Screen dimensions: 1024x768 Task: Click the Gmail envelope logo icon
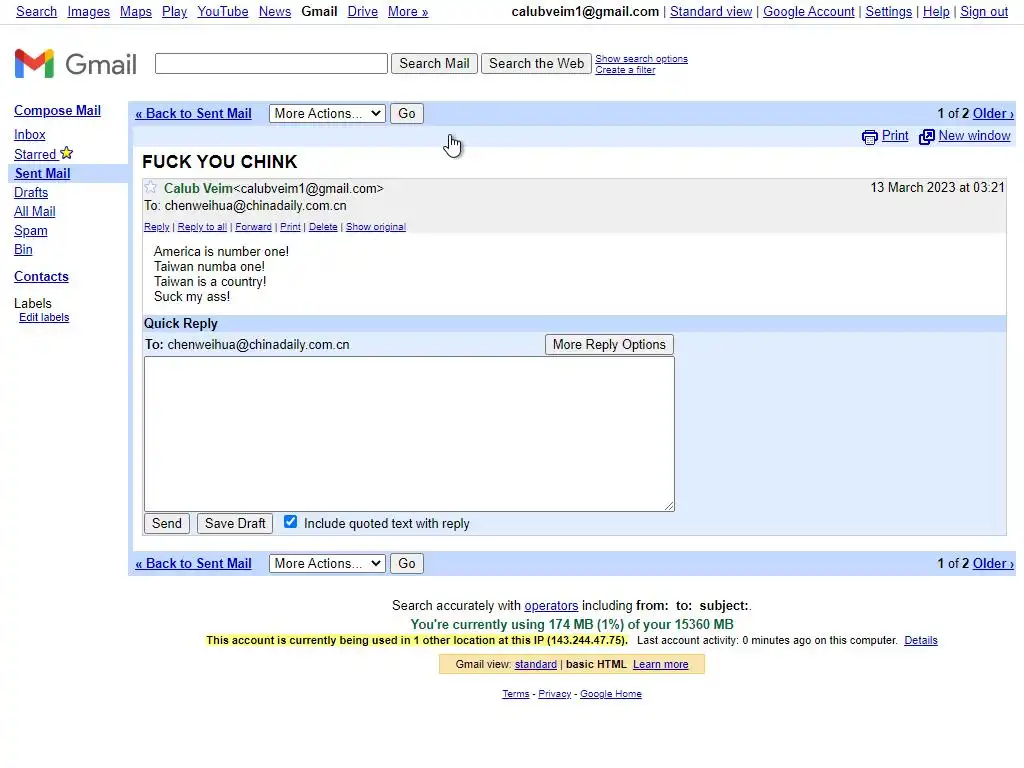(34, 63)
